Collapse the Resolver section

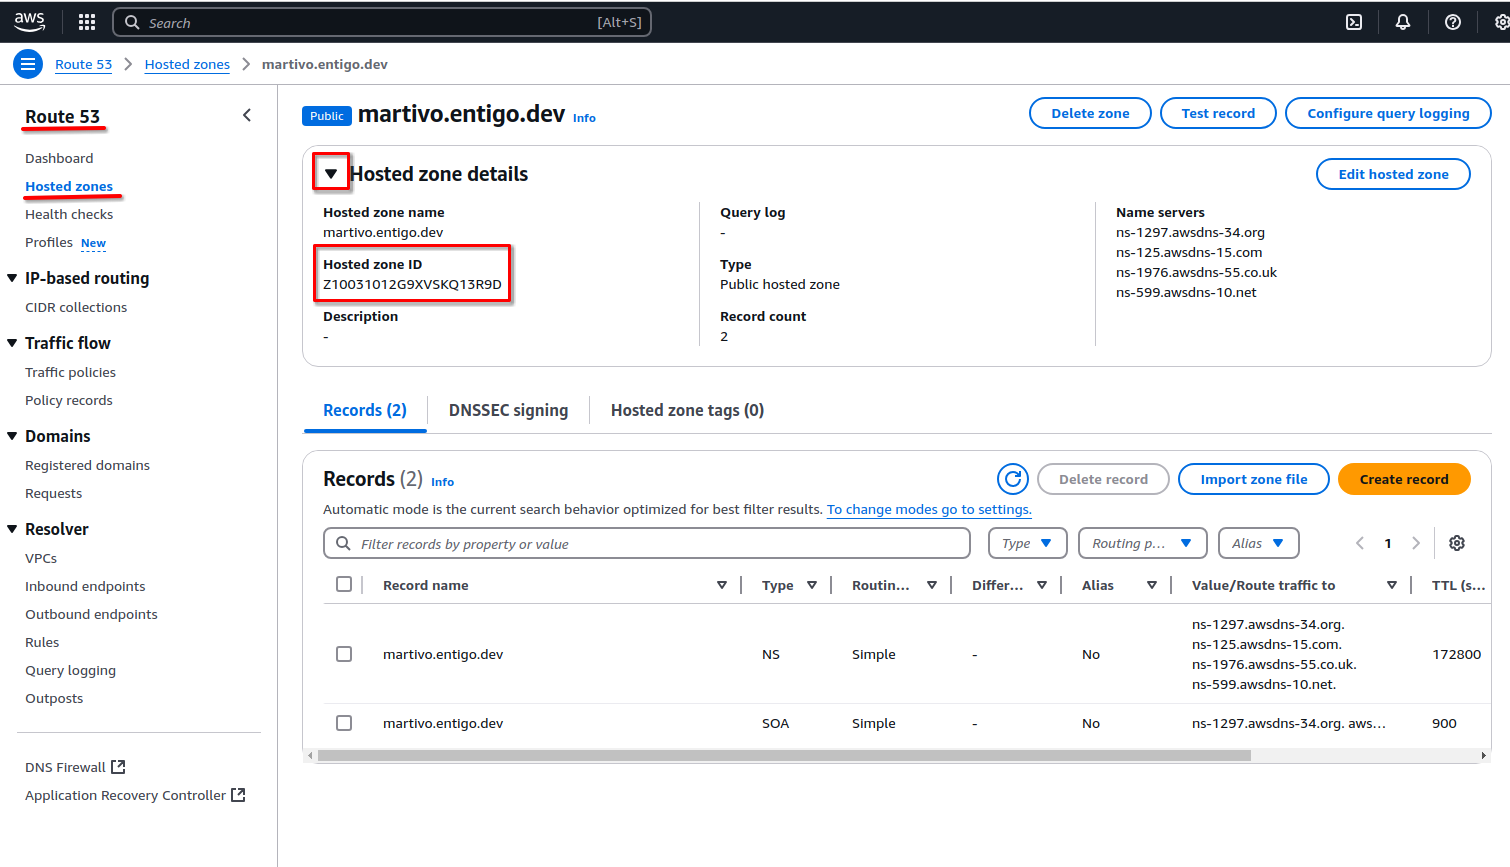[12, 529]
